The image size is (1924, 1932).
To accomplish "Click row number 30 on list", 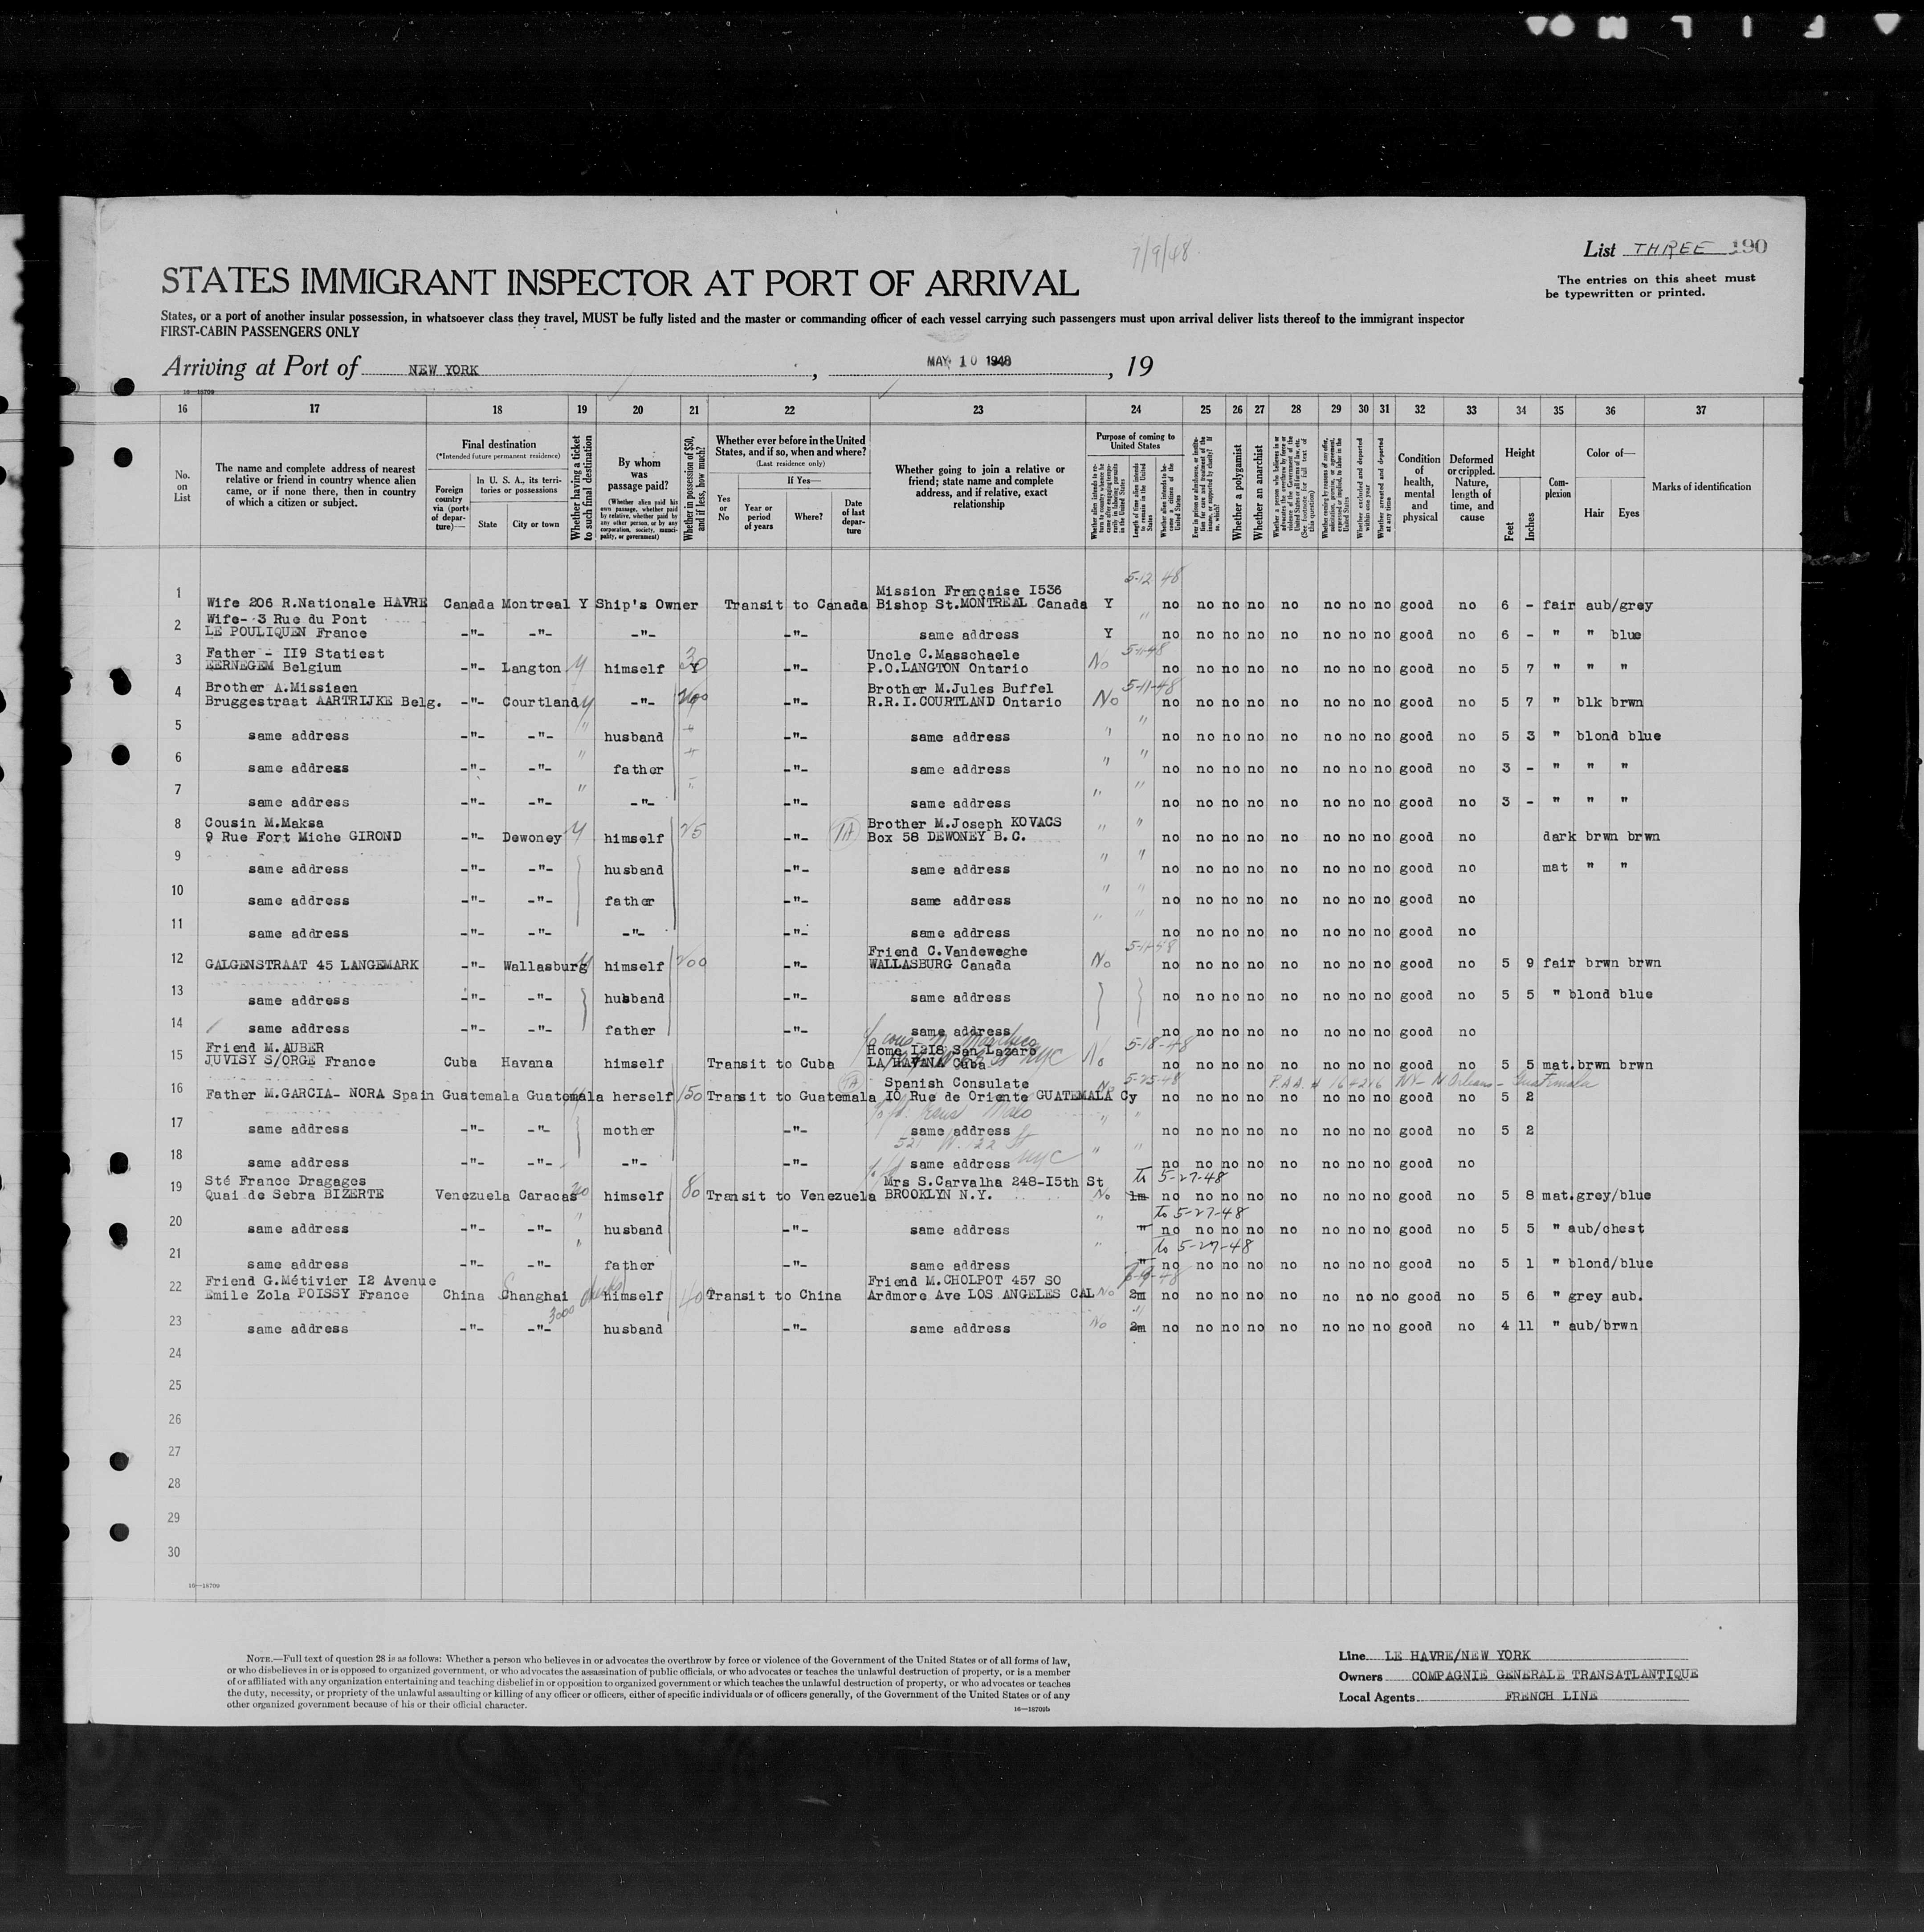I will point(175,1552).
